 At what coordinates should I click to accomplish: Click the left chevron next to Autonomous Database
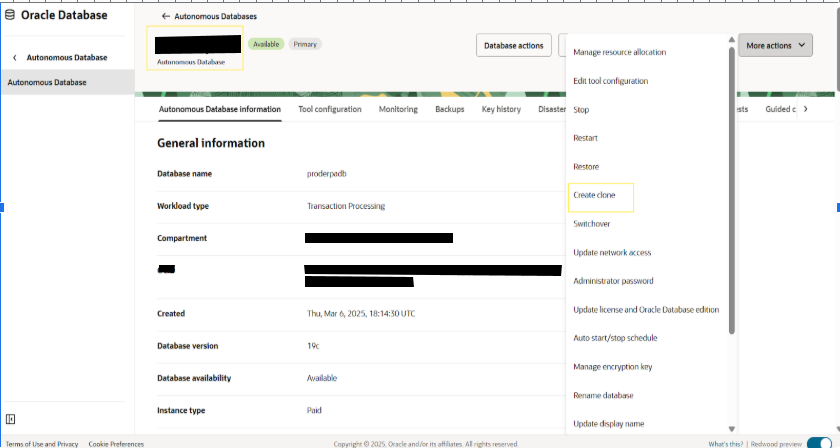pyautogui.click(x=15, y=57)
